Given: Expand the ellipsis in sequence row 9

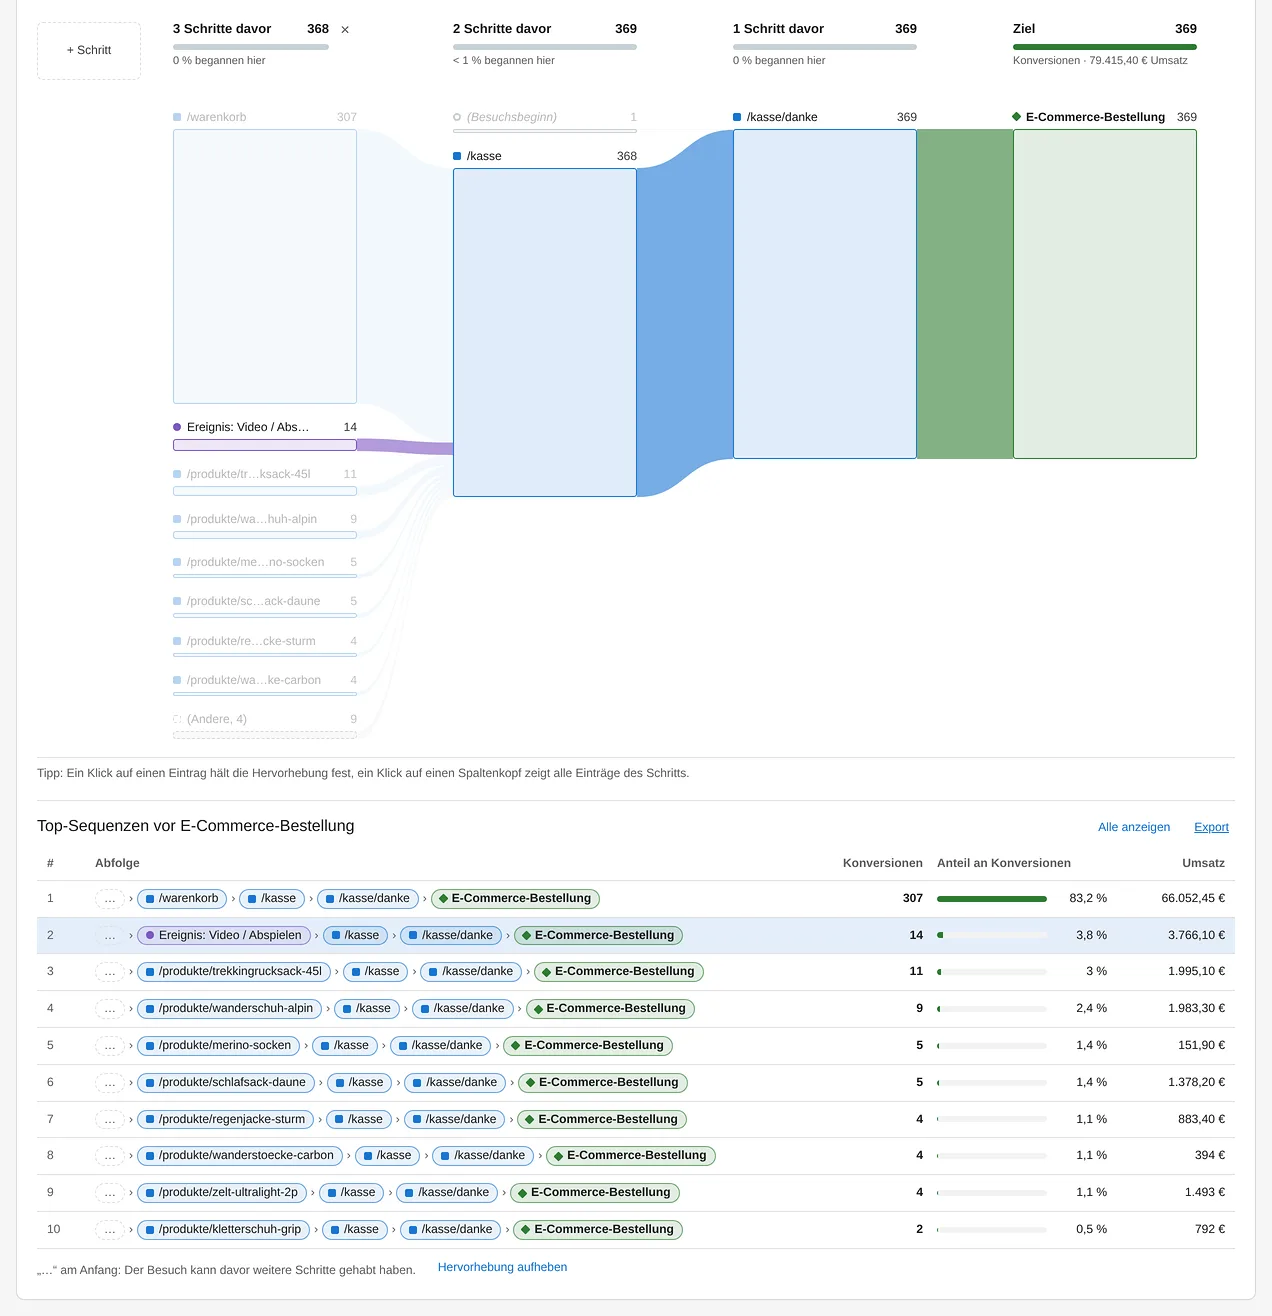Looking at the screenshot, I should [110, 1193].
